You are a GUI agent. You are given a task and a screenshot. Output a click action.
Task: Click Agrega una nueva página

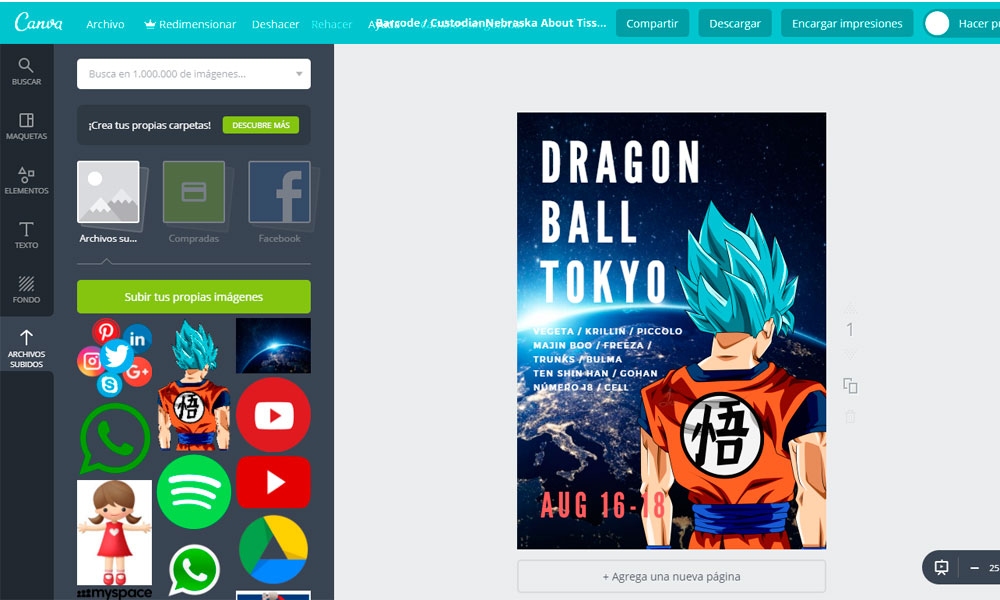coord(672,576)
